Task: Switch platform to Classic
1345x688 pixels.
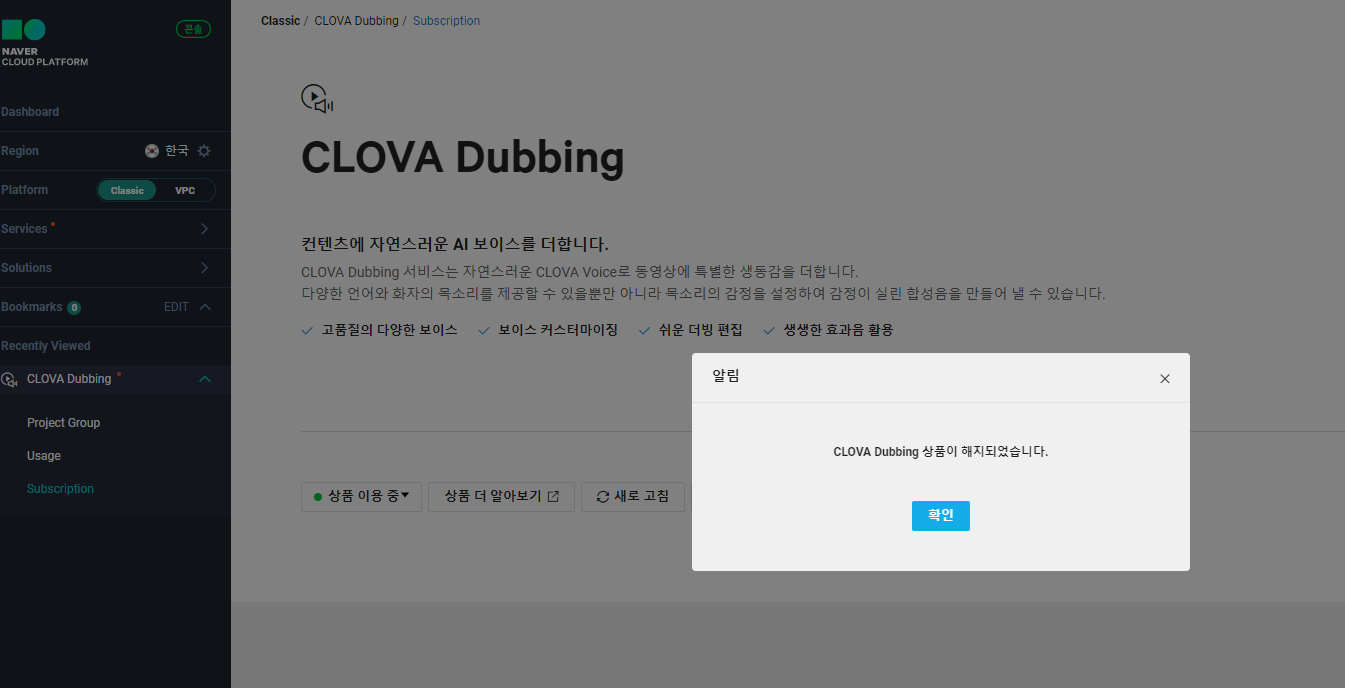Action: pyautogui.click(x=127, y=190)
